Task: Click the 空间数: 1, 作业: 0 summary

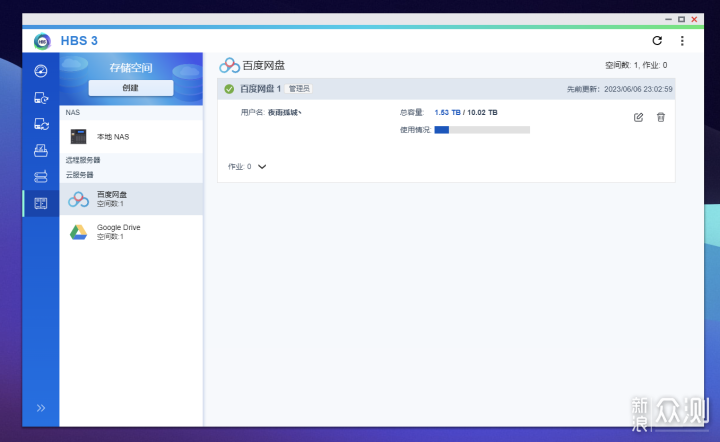Action: [x=636, y=65]
